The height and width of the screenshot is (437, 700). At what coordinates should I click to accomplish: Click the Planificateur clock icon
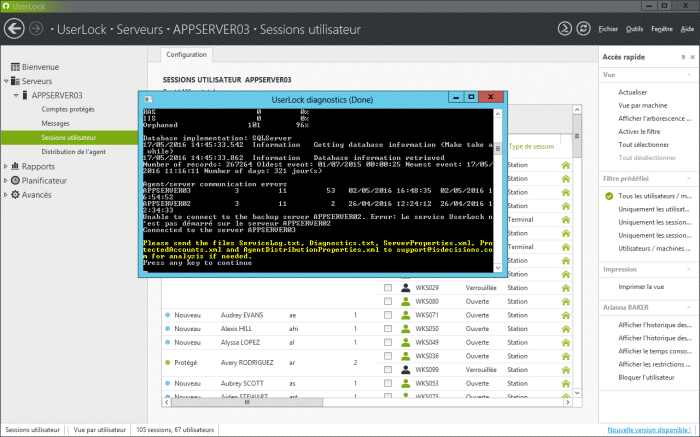pos(15,180)
